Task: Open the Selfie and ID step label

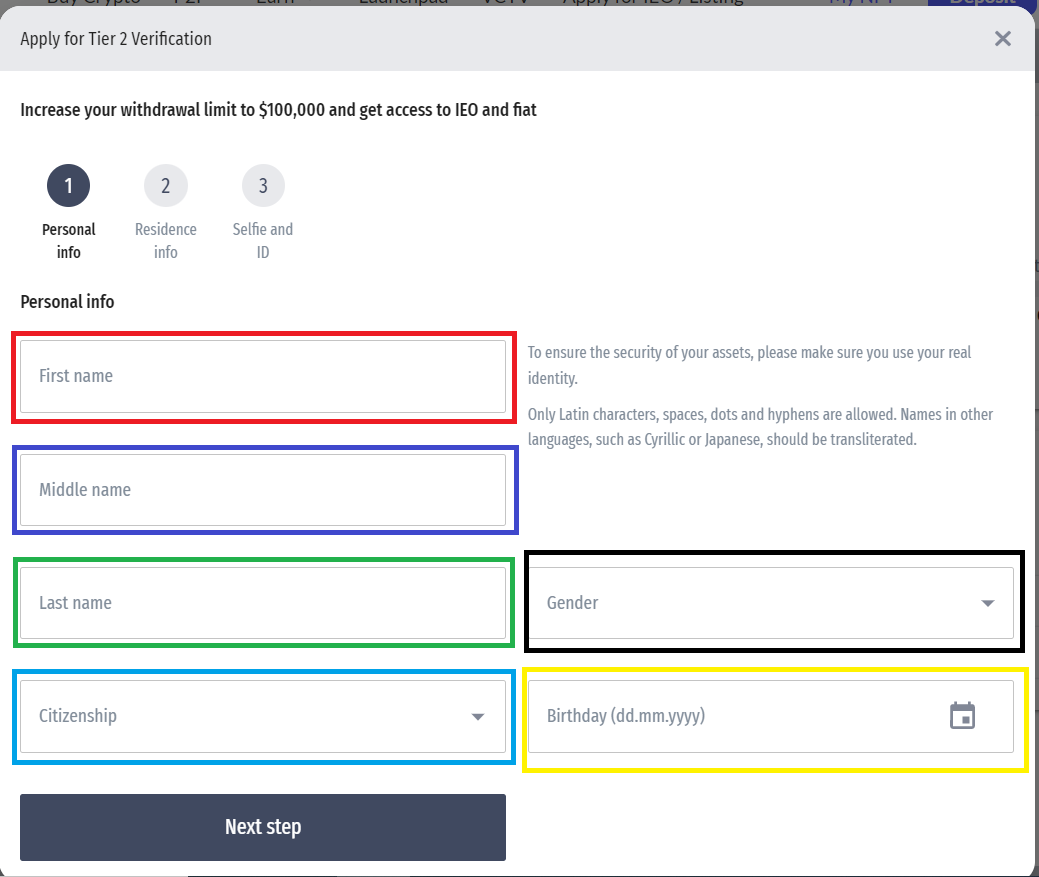Action: tap(263, 241)
